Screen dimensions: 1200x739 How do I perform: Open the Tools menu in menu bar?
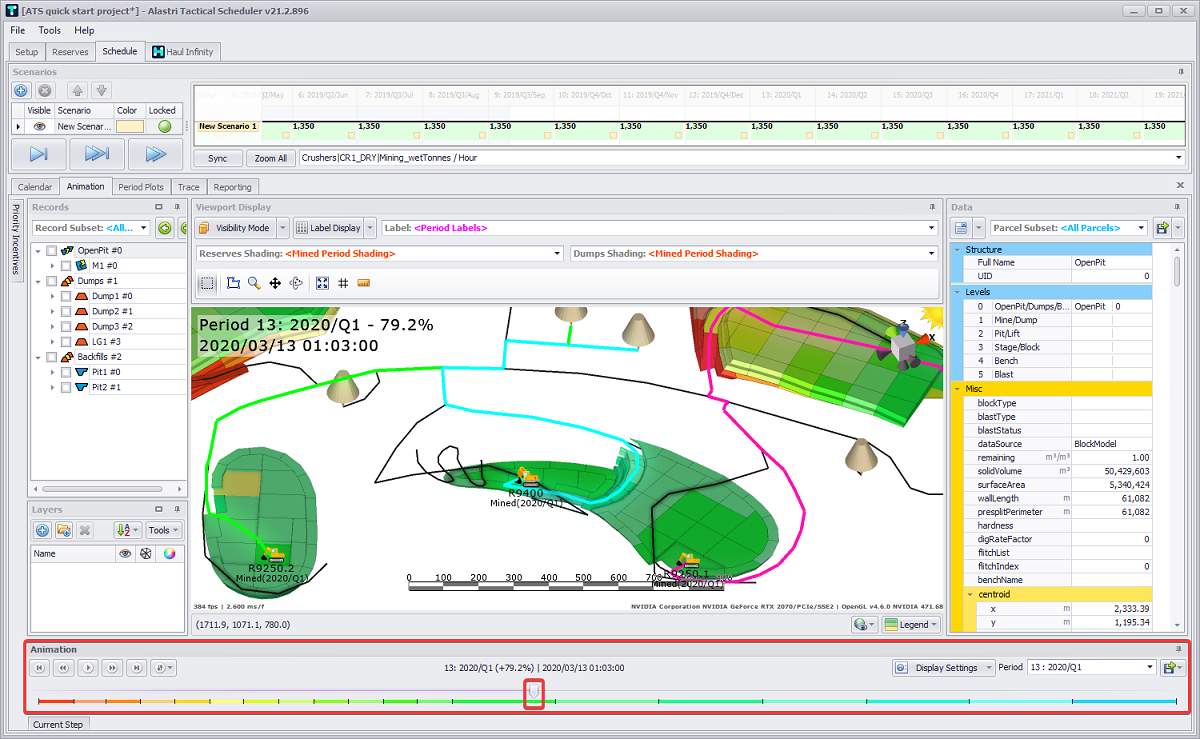coord(49,31)
